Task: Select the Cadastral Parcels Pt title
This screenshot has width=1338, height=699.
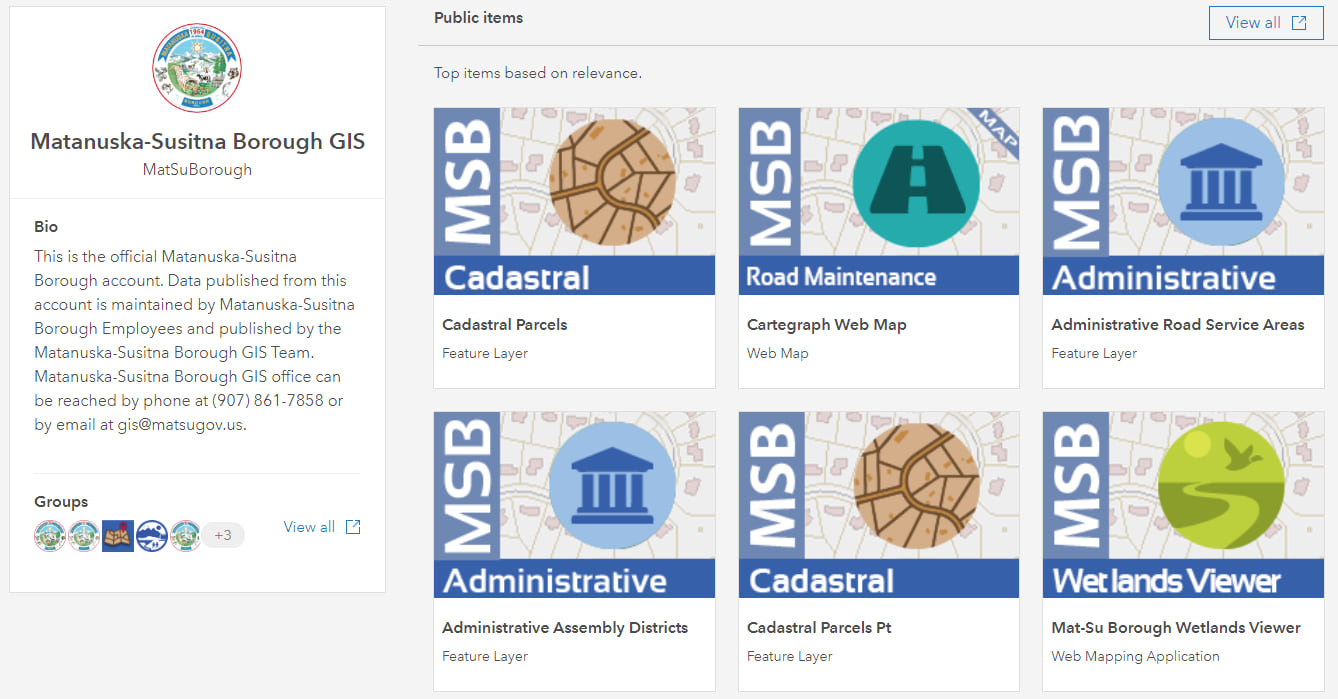Action: pos(819,628)
